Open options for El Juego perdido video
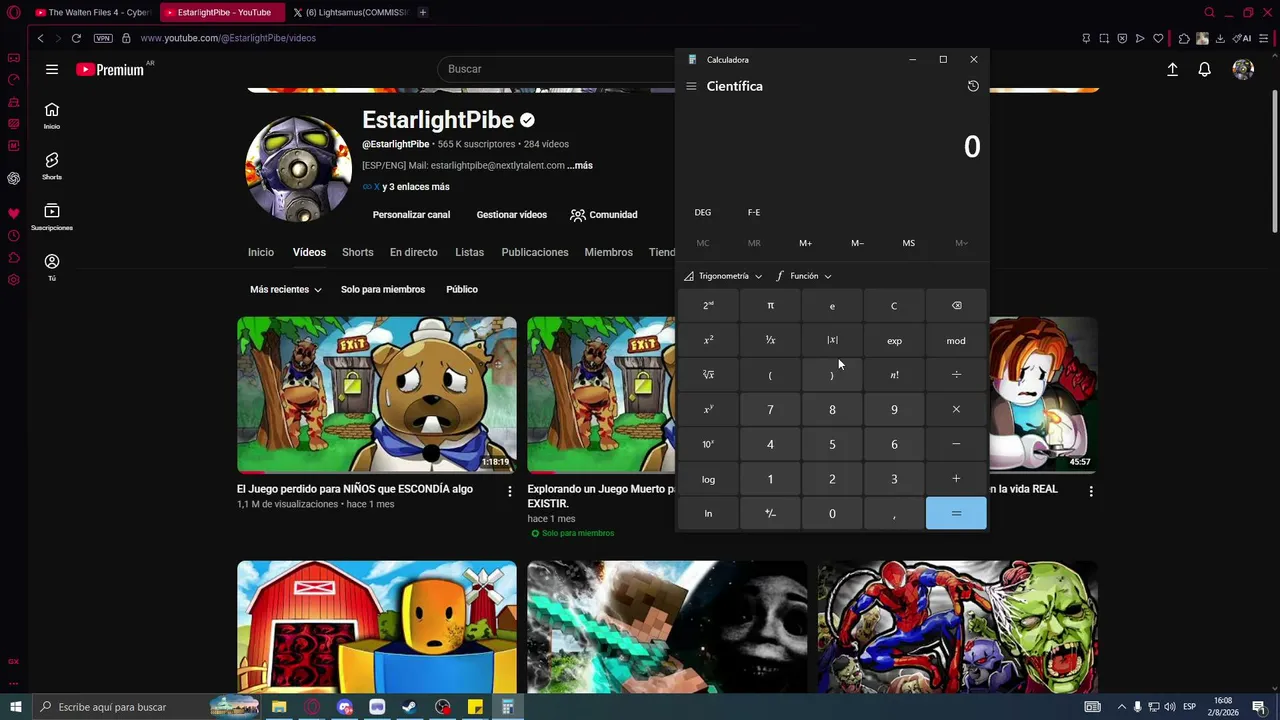The height and width of the screenshot is (720, 1280). (510, 491)
